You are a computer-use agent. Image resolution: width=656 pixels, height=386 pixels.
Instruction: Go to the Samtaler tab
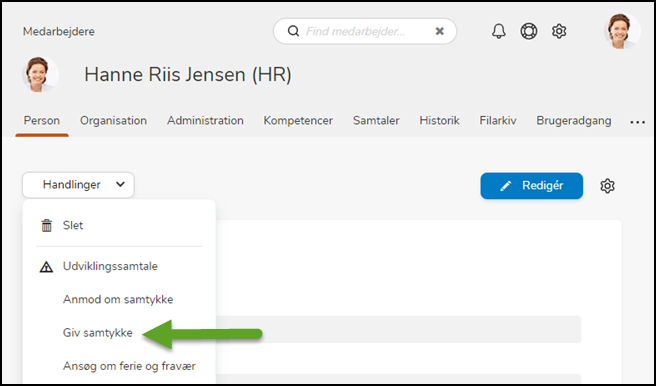point(376,121)
